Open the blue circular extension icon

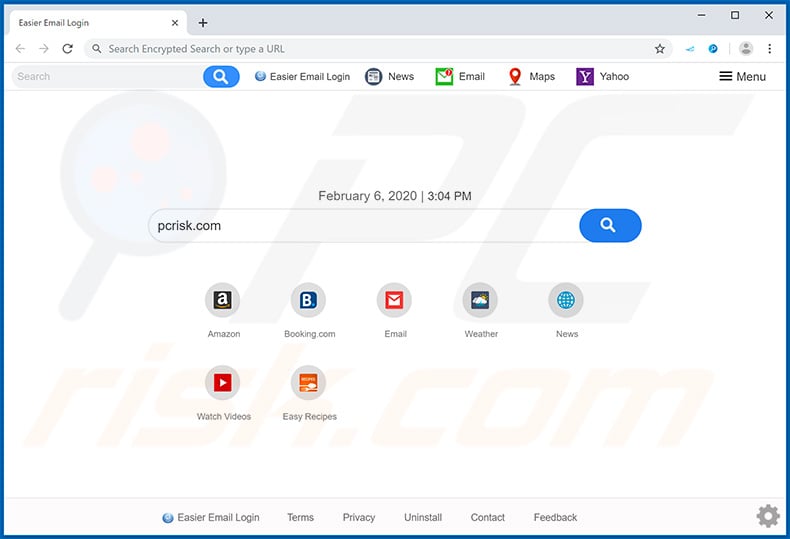click(713, 49)
